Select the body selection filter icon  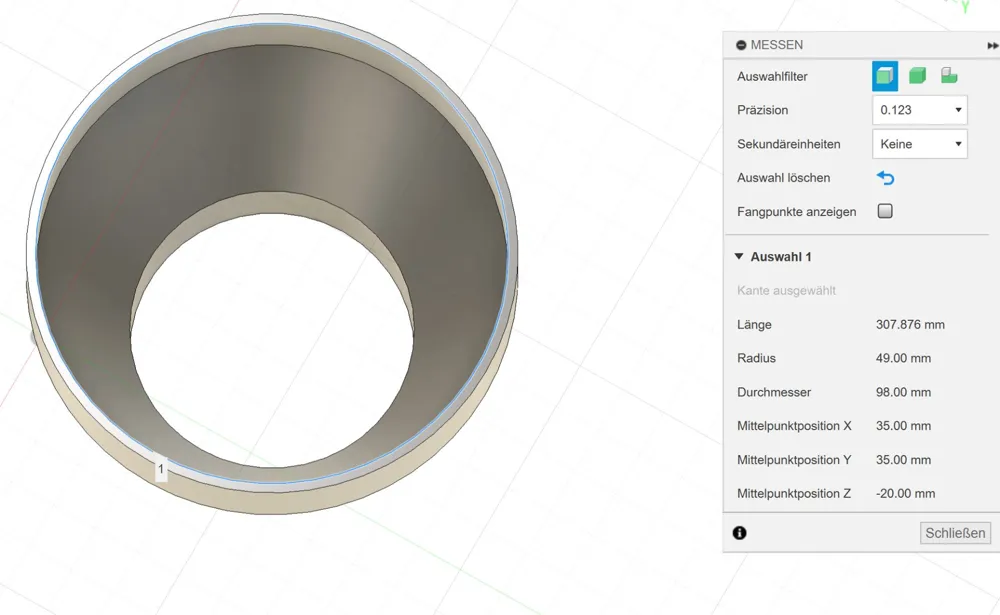(x=917, y=76)
